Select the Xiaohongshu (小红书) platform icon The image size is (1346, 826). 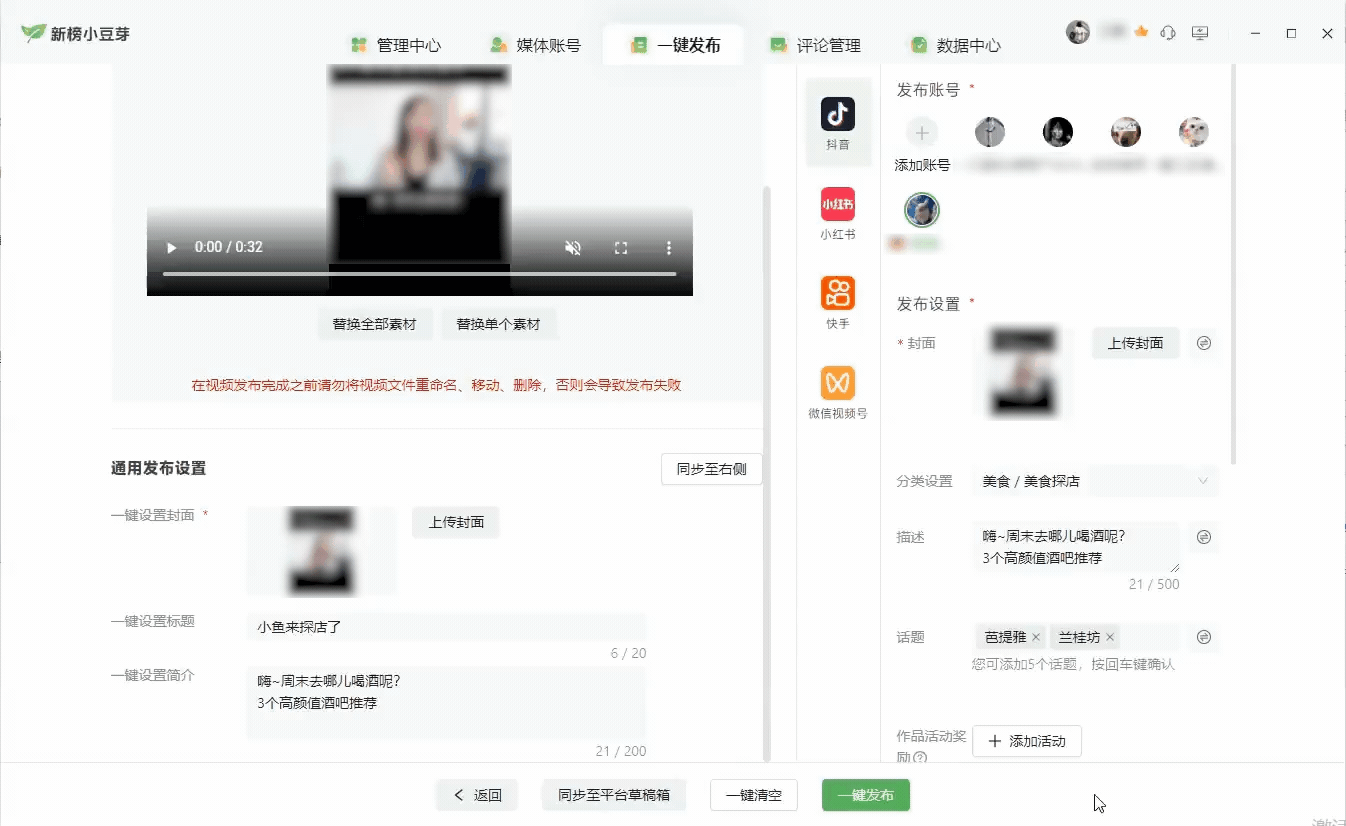pyautogui.click(x=838, y=205)
